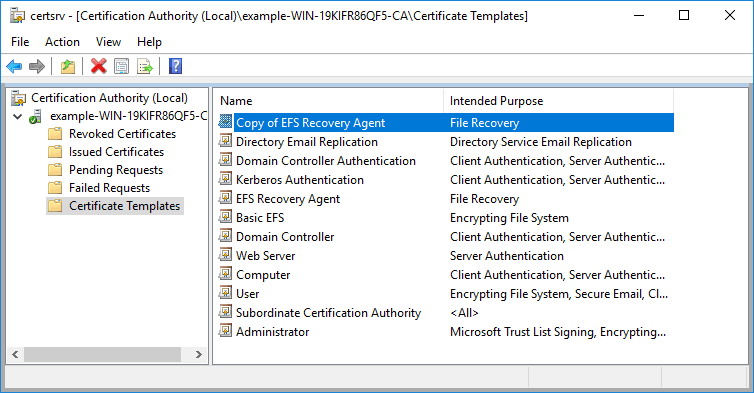Click the blue Help question mark icon

point(176,66)
